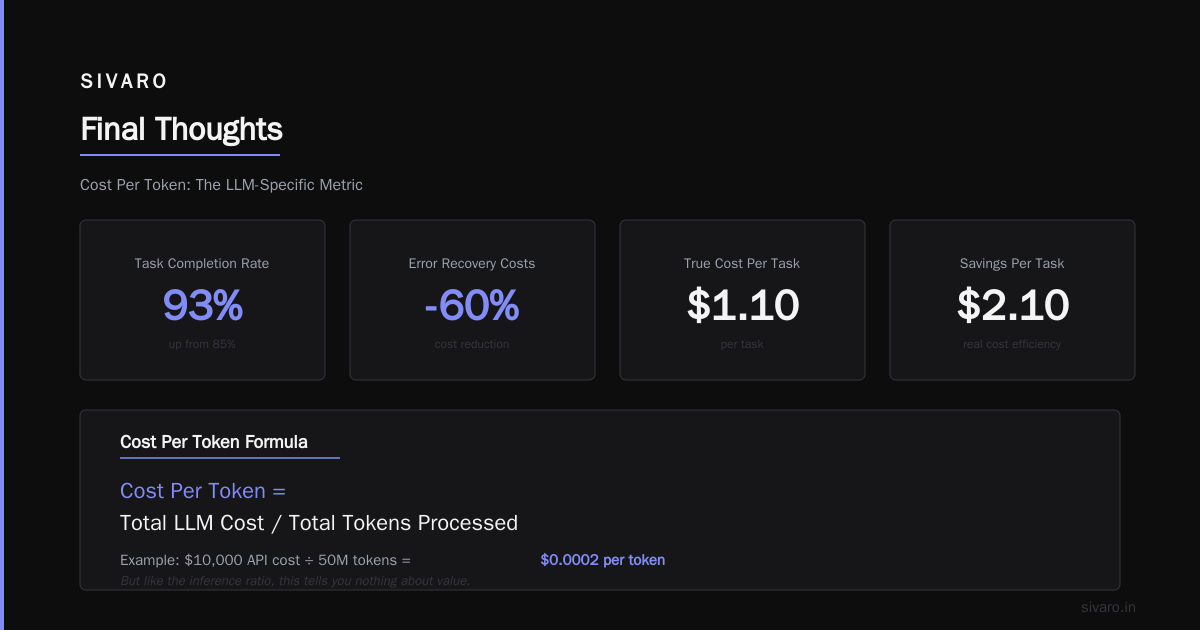Click the example $10,000 API cost line
The width and height of the screenshot is (1200, 630).
click(x=265, y=560)
